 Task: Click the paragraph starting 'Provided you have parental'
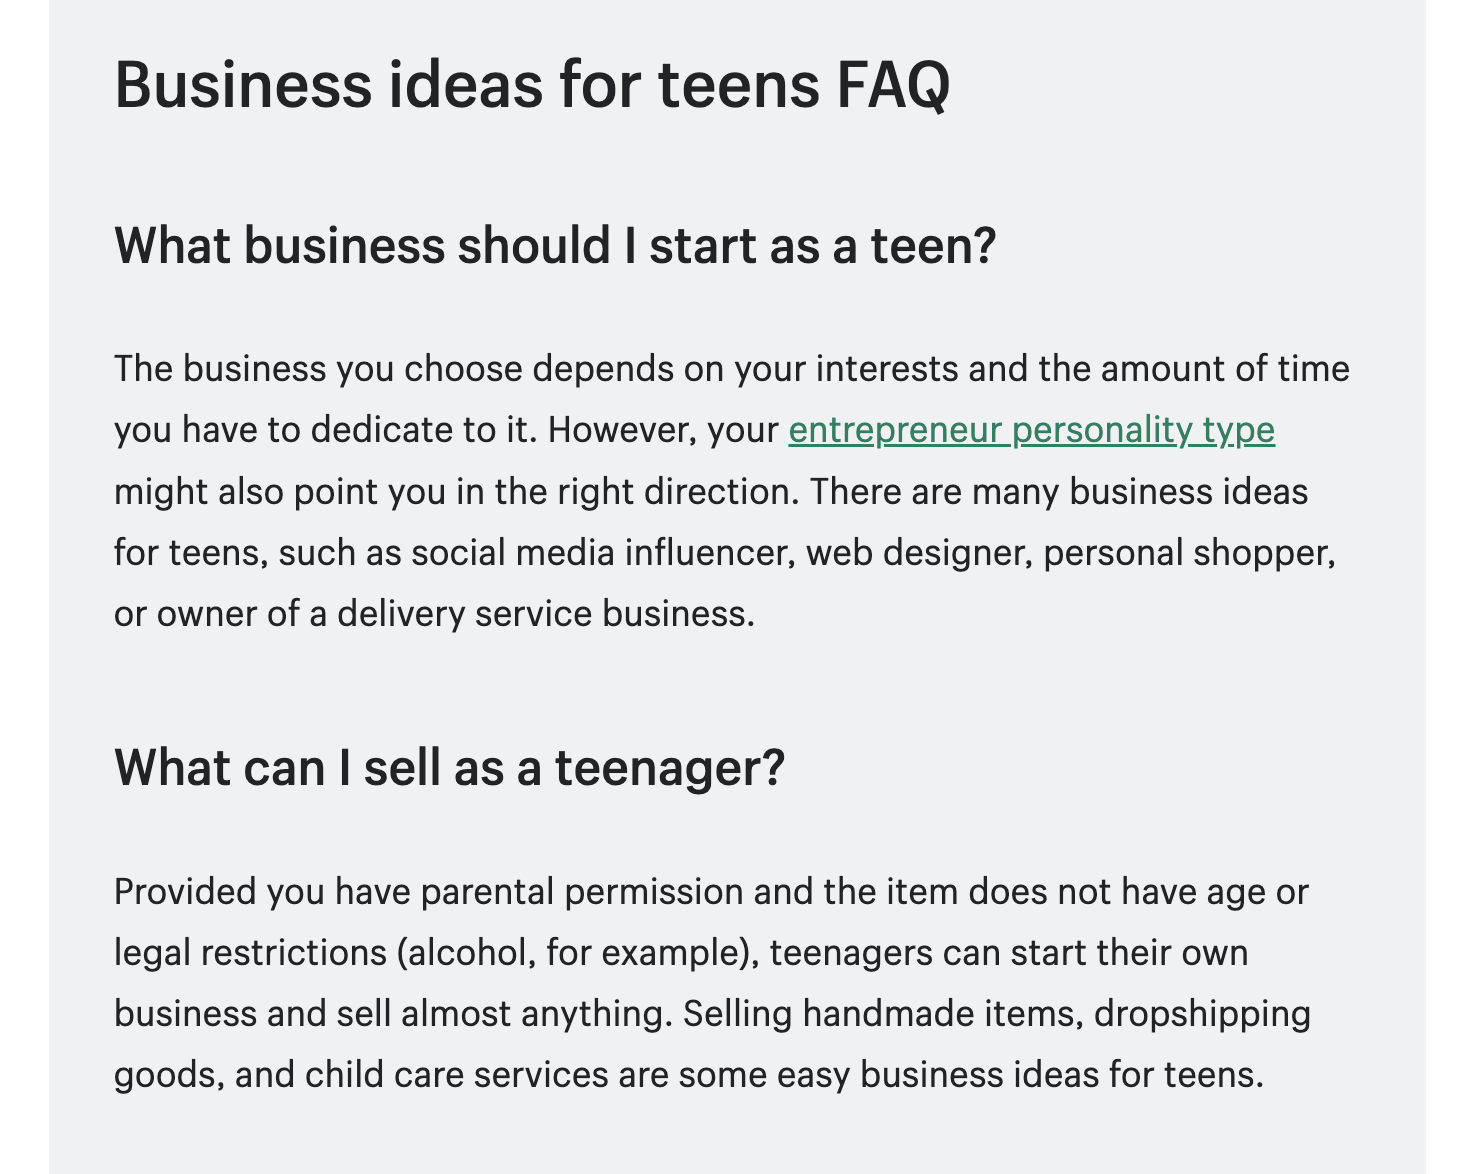[712, 983]
